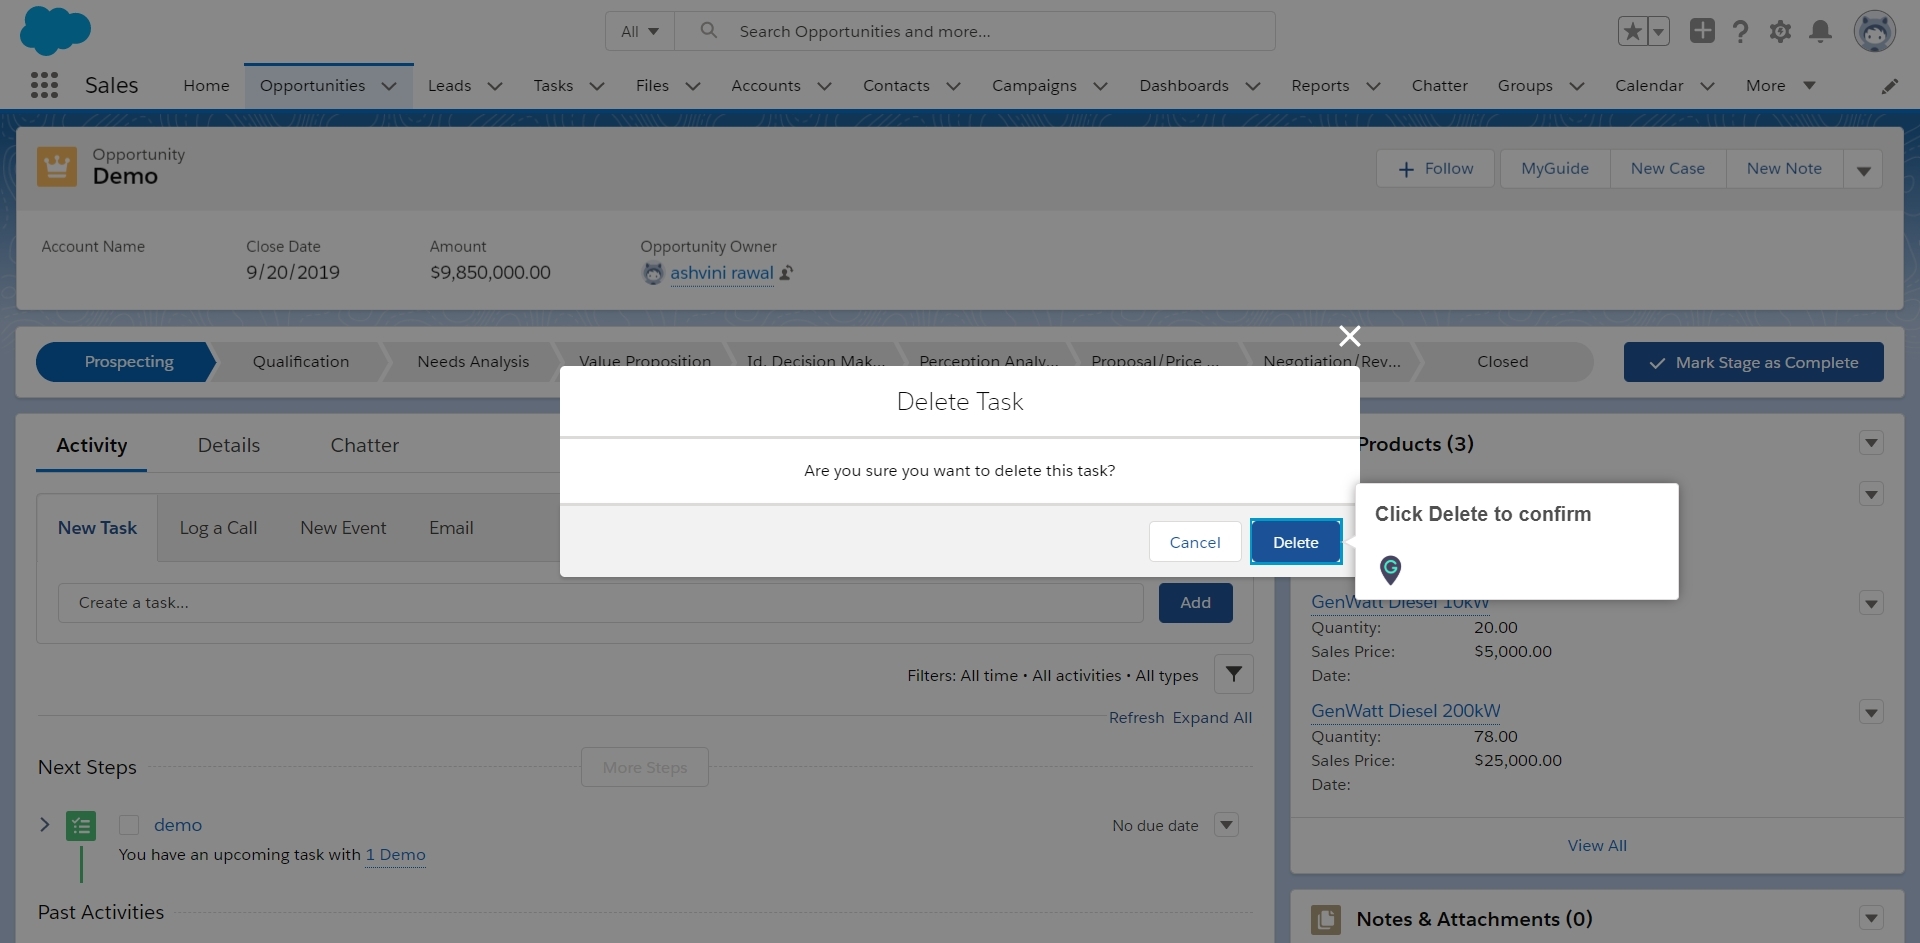
Task: Click the activity filter funnel icon
Action: pyautogui.click(x=1233, y=674)
